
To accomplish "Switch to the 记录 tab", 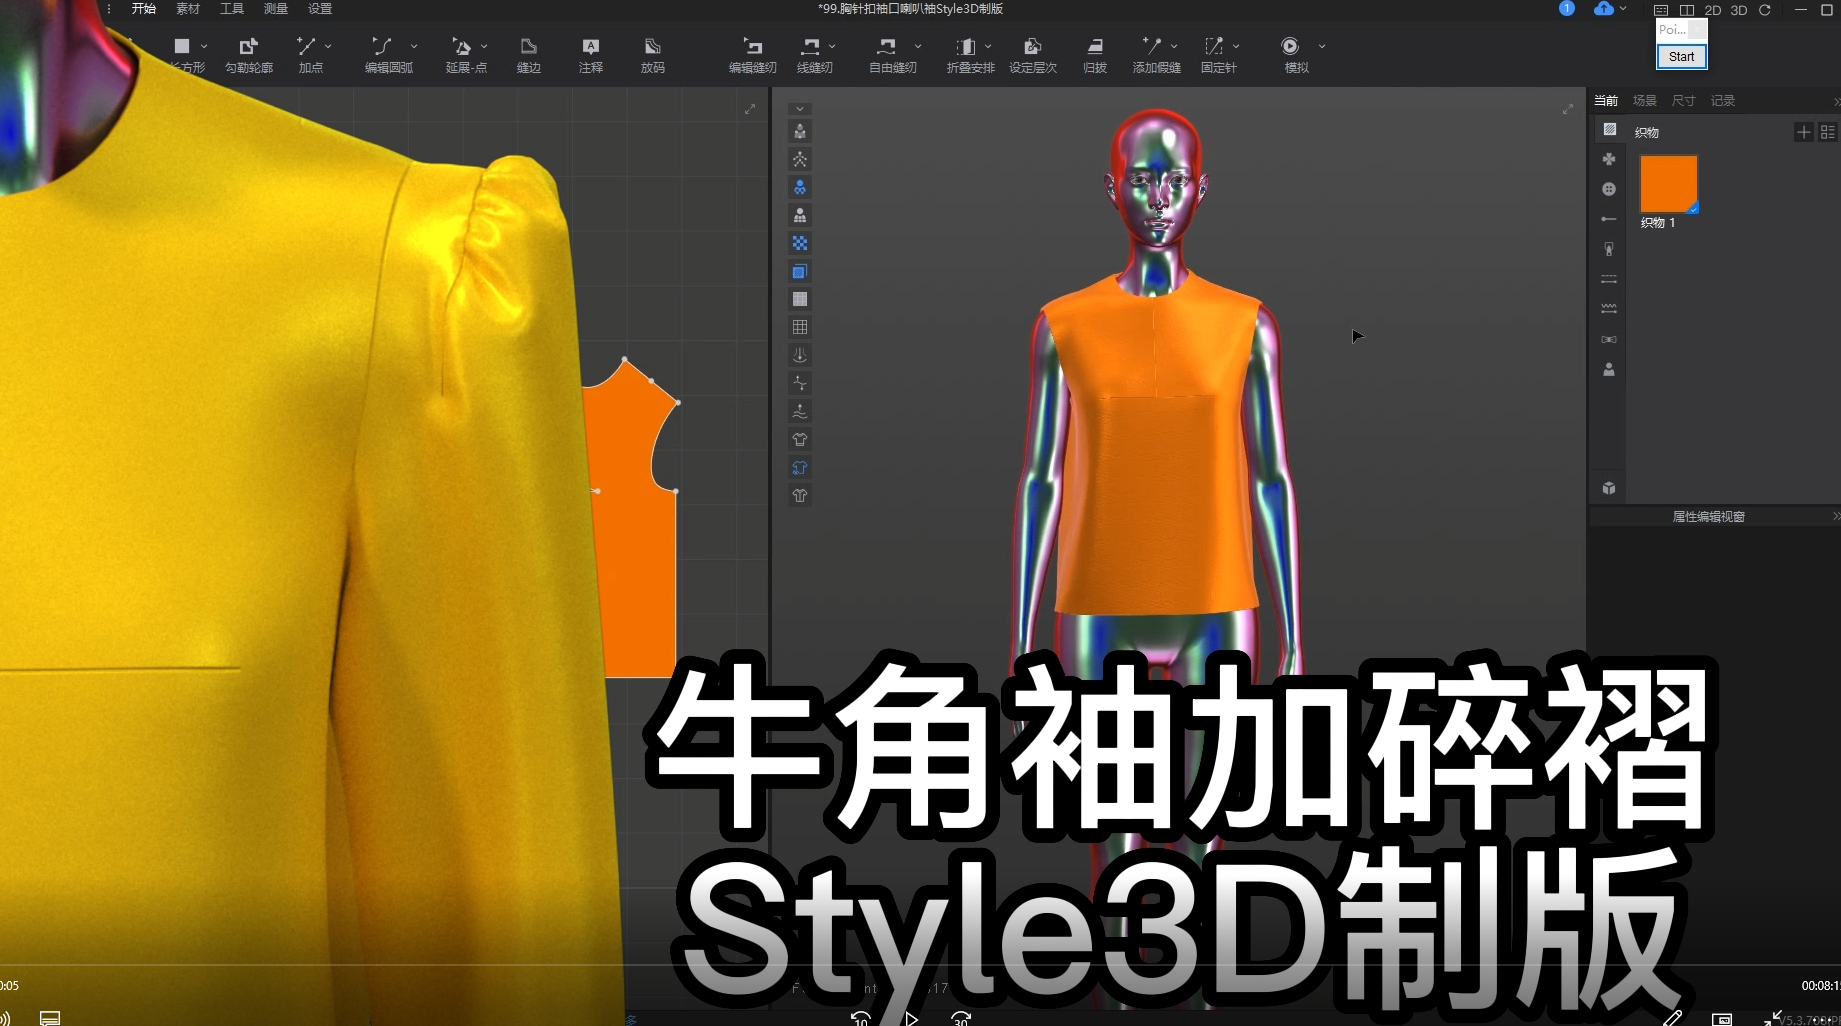I will click(x=1723, y=101).
